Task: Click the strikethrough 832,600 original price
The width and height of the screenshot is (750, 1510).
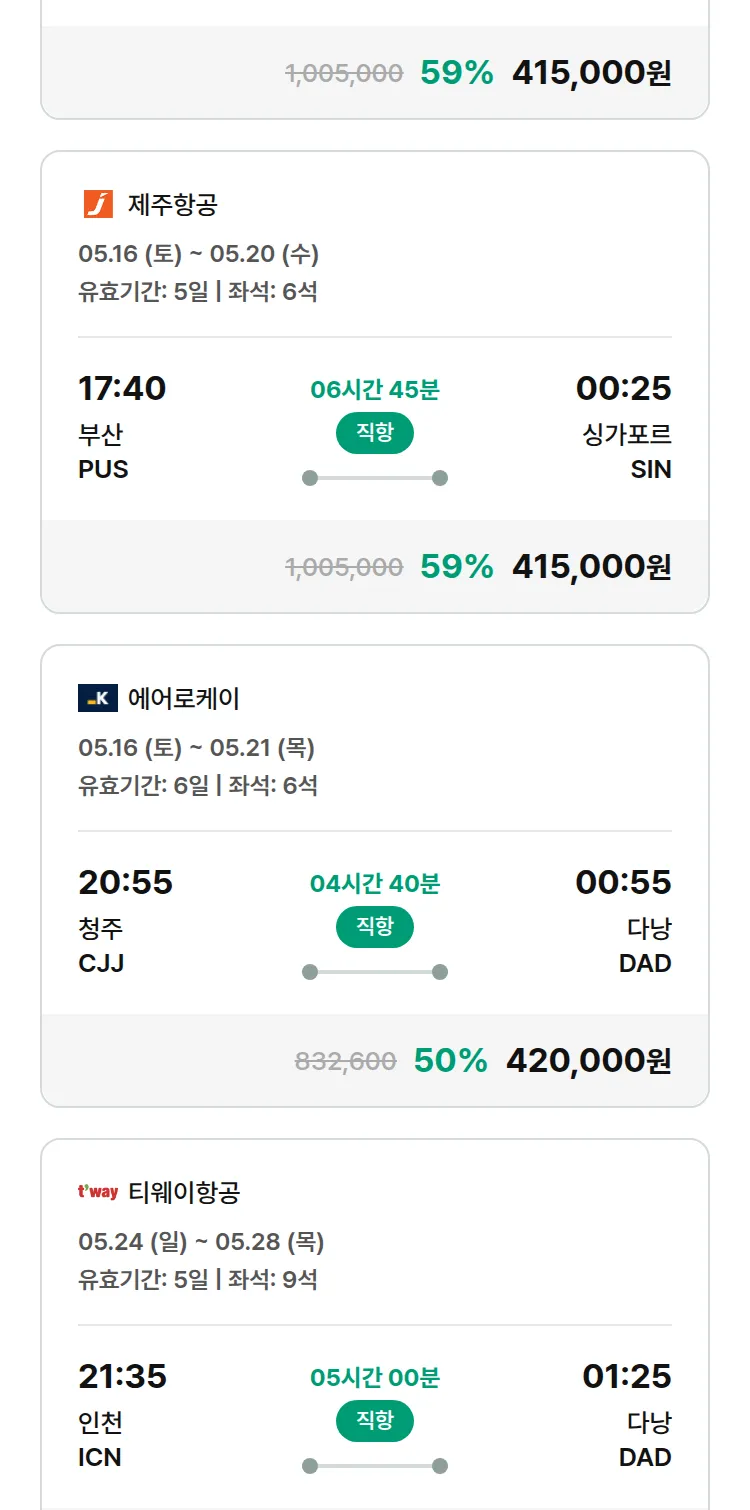Action: click(x=345, y=1061)
